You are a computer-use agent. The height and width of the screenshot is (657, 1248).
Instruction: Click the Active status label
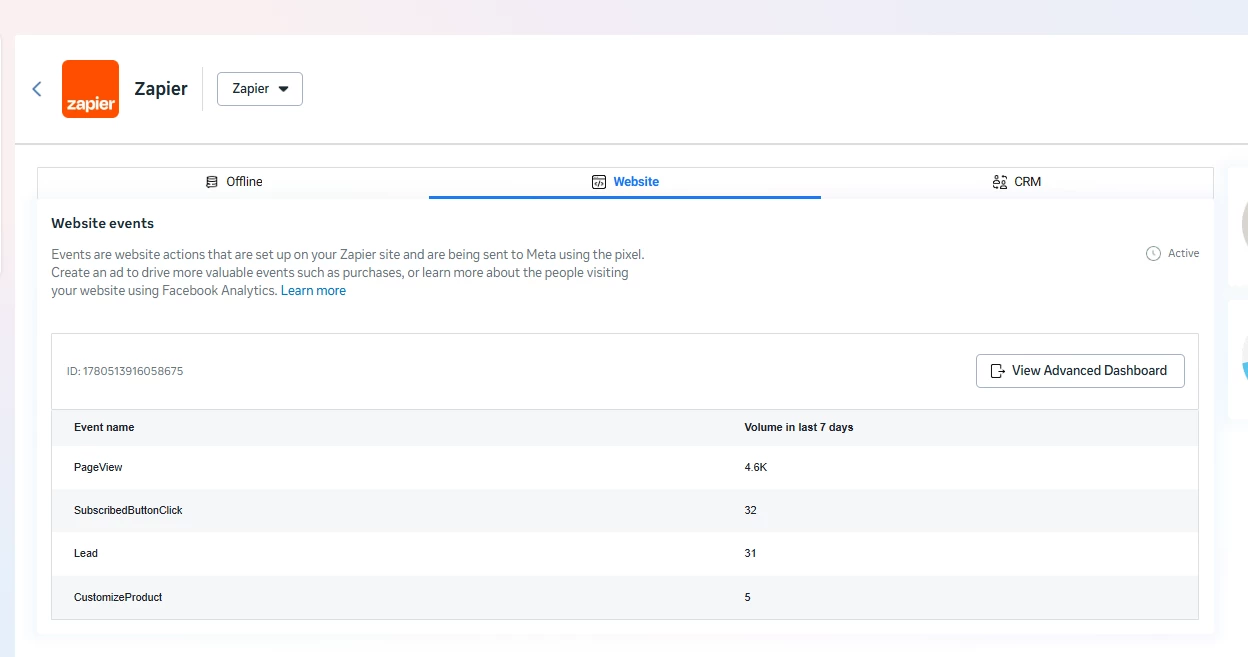[1183, 254]
